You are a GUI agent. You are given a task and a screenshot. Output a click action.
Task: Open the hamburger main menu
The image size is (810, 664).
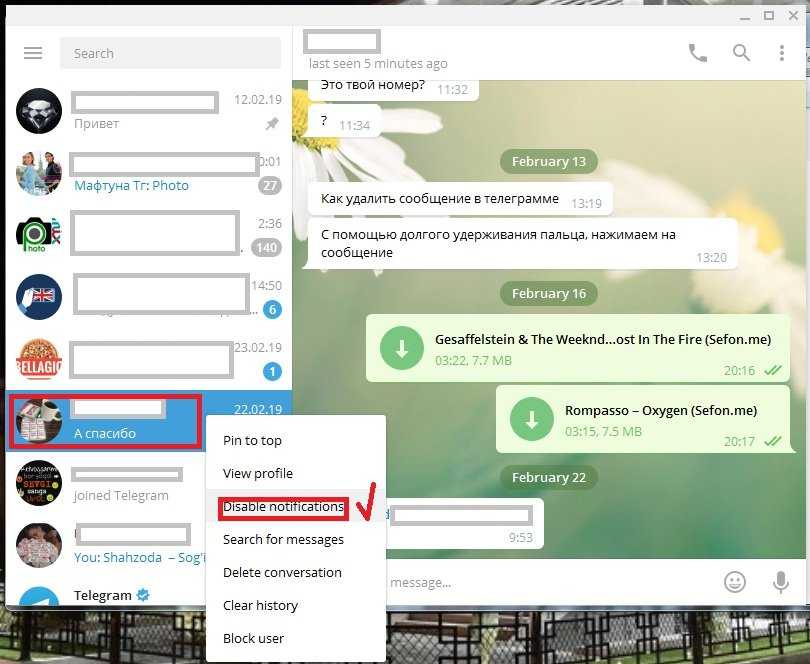coord(33,53)
